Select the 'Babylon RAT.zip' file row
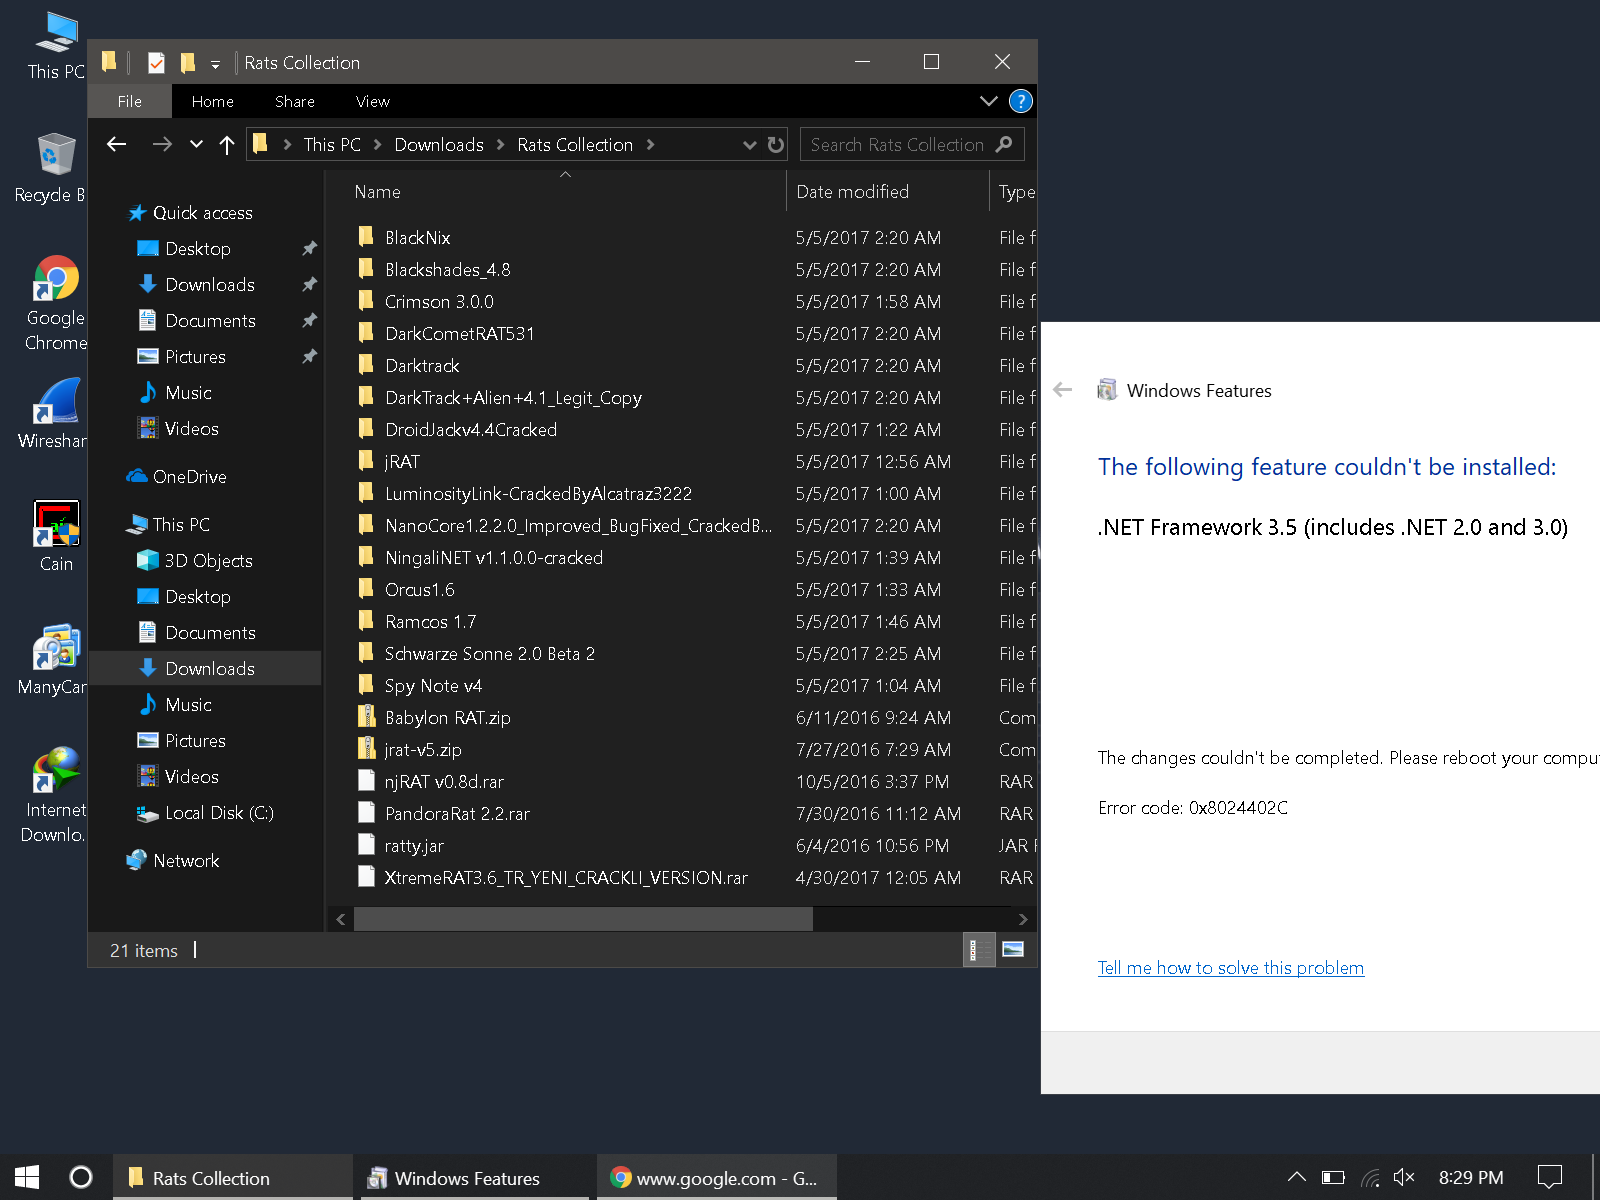 point(691,718)
